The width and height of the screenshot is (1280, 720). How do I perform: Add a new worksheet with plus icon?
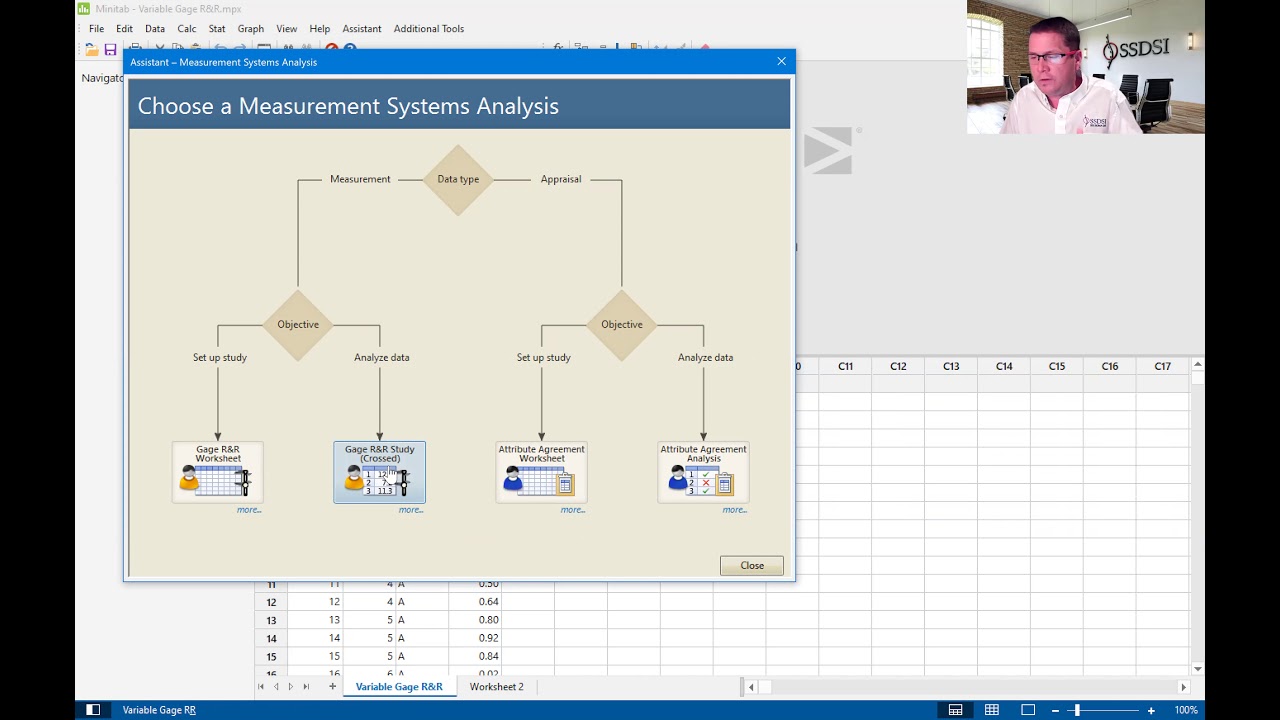click(x=333, y=687)
